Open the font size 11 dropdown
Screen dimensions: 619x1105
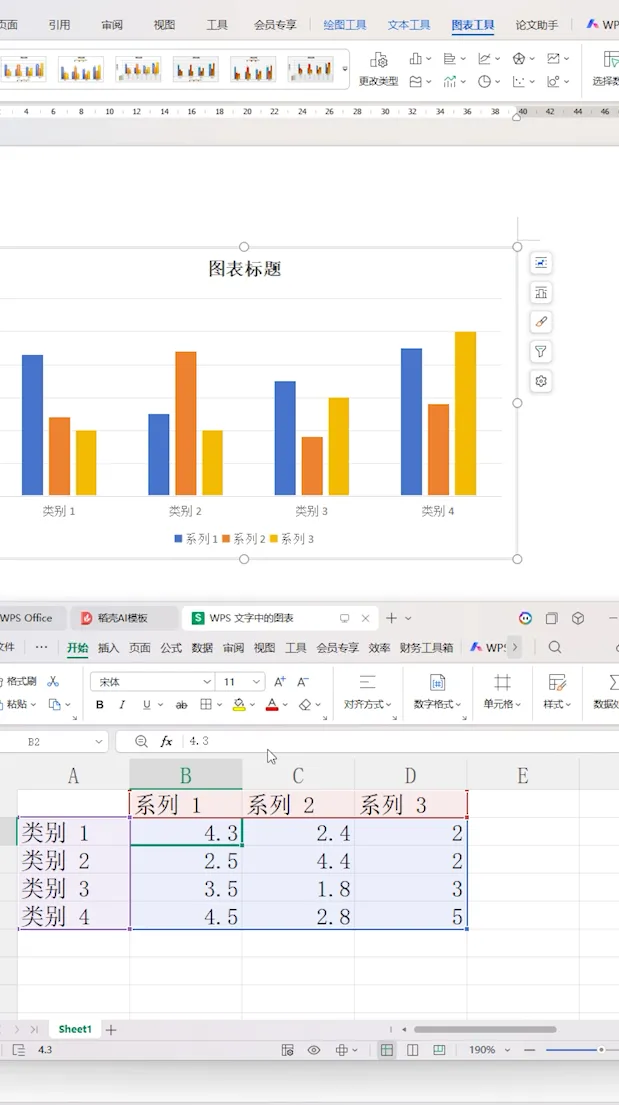(x=257, y=682)
